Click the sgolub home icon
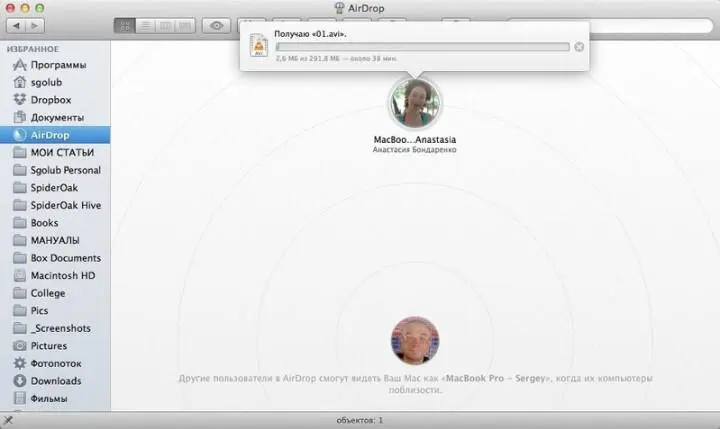Screen dimensions: 720x429 pyautogui.click(x=20, y=82)
